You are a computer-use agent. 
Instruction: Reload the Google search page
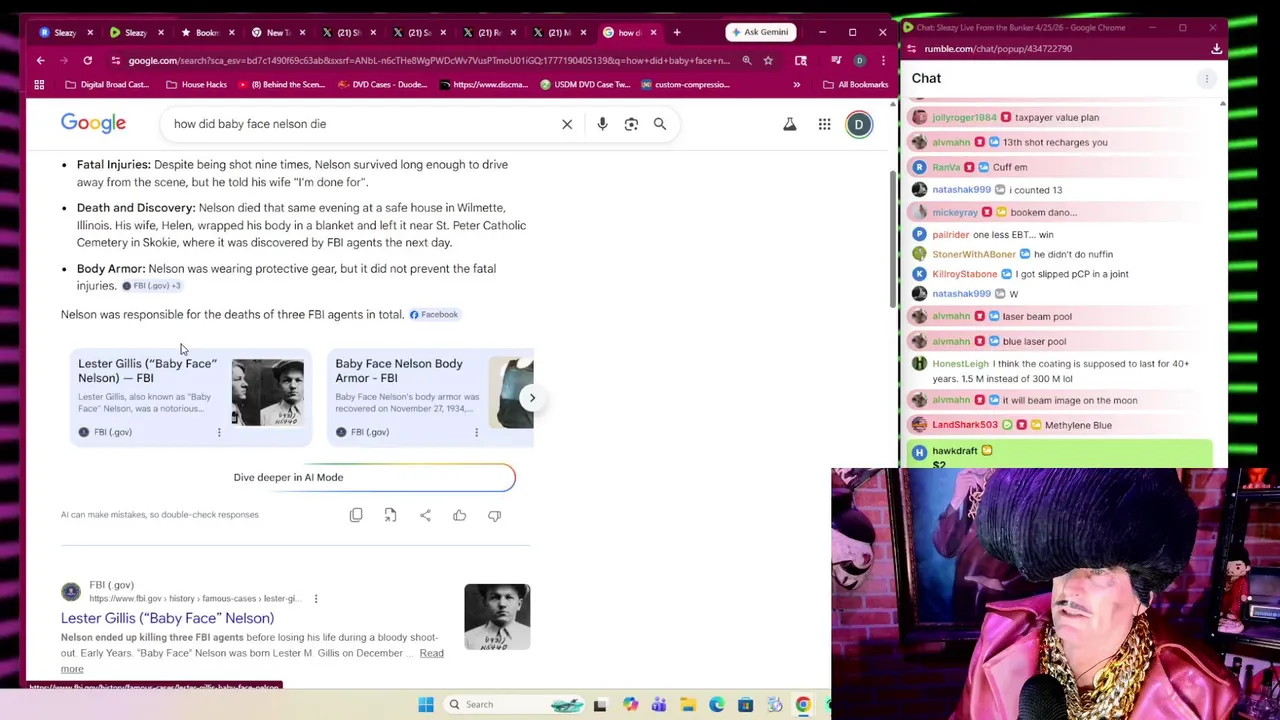[87, 60]
